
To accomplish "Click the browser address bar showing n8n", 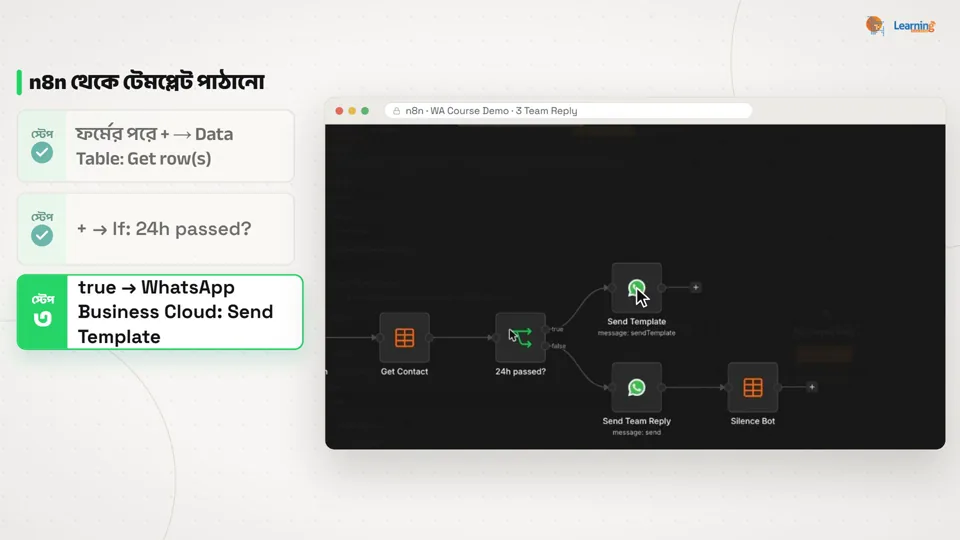I will coord(568,111).
